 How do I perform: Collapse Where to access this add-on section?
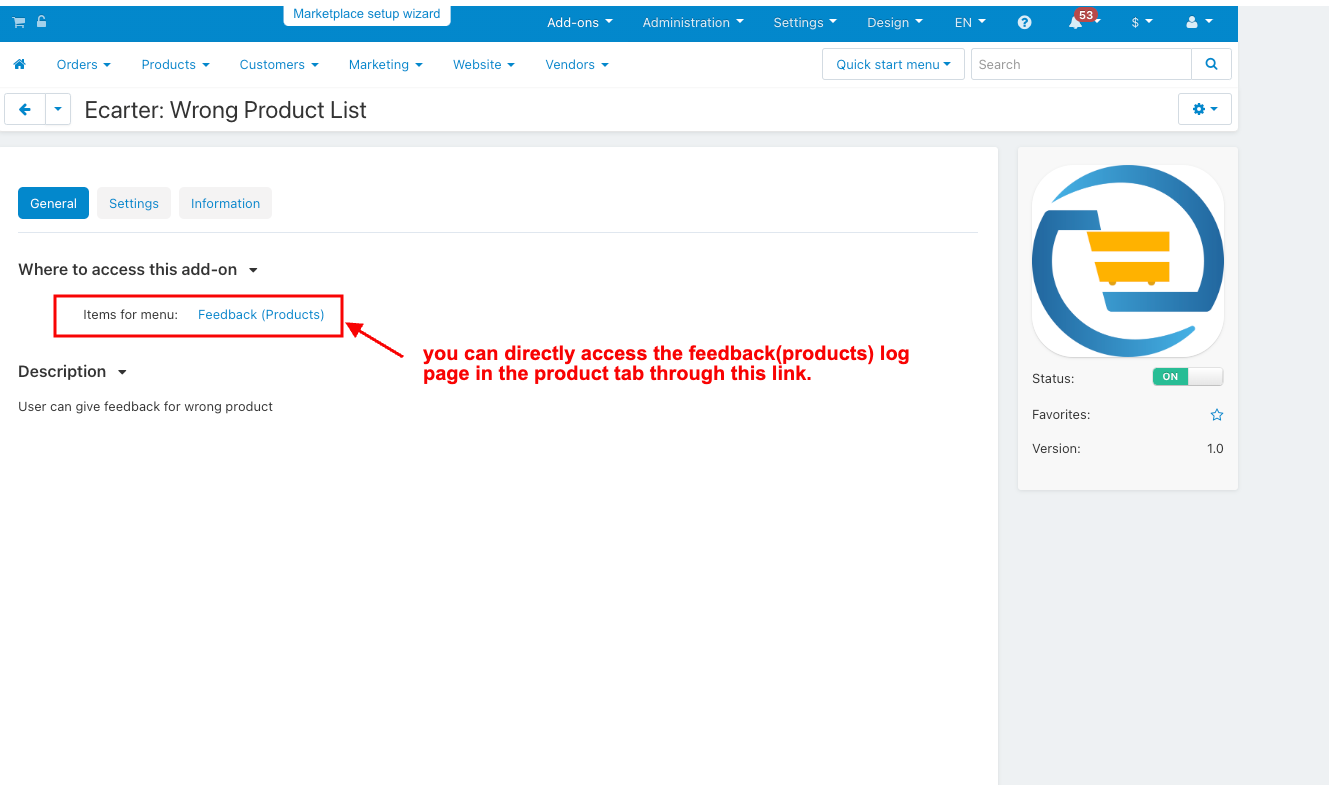point(138,269)
